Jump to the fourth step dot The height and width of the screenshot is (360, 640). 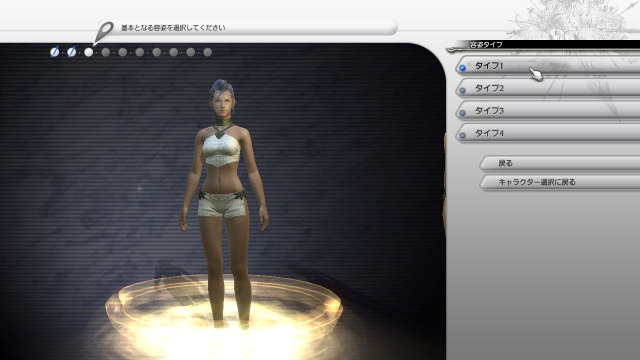click(x=106, y=52)
